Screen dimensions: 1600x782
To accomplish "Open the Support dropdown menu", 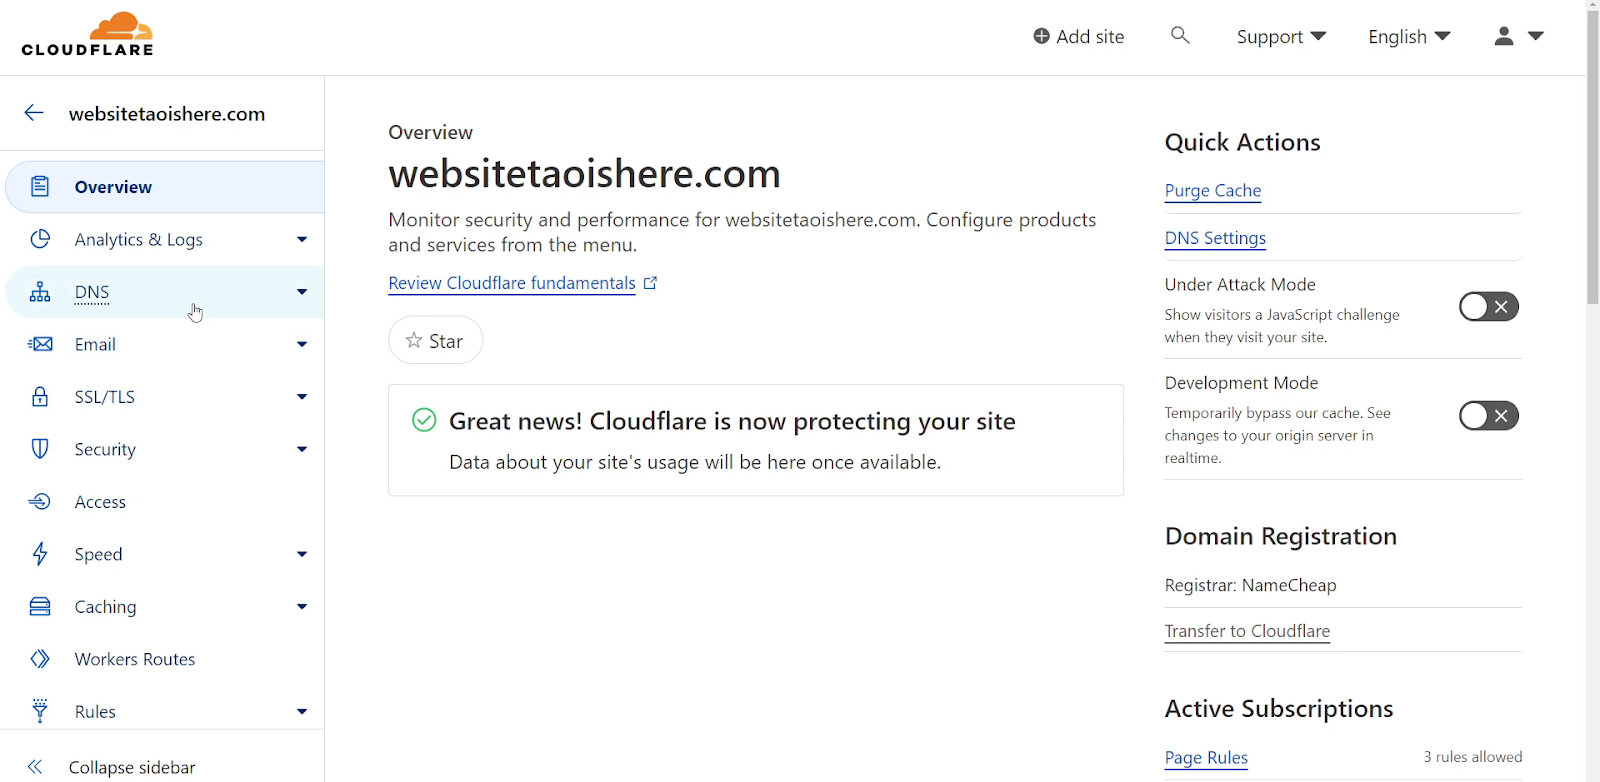I will point(1281,37).
